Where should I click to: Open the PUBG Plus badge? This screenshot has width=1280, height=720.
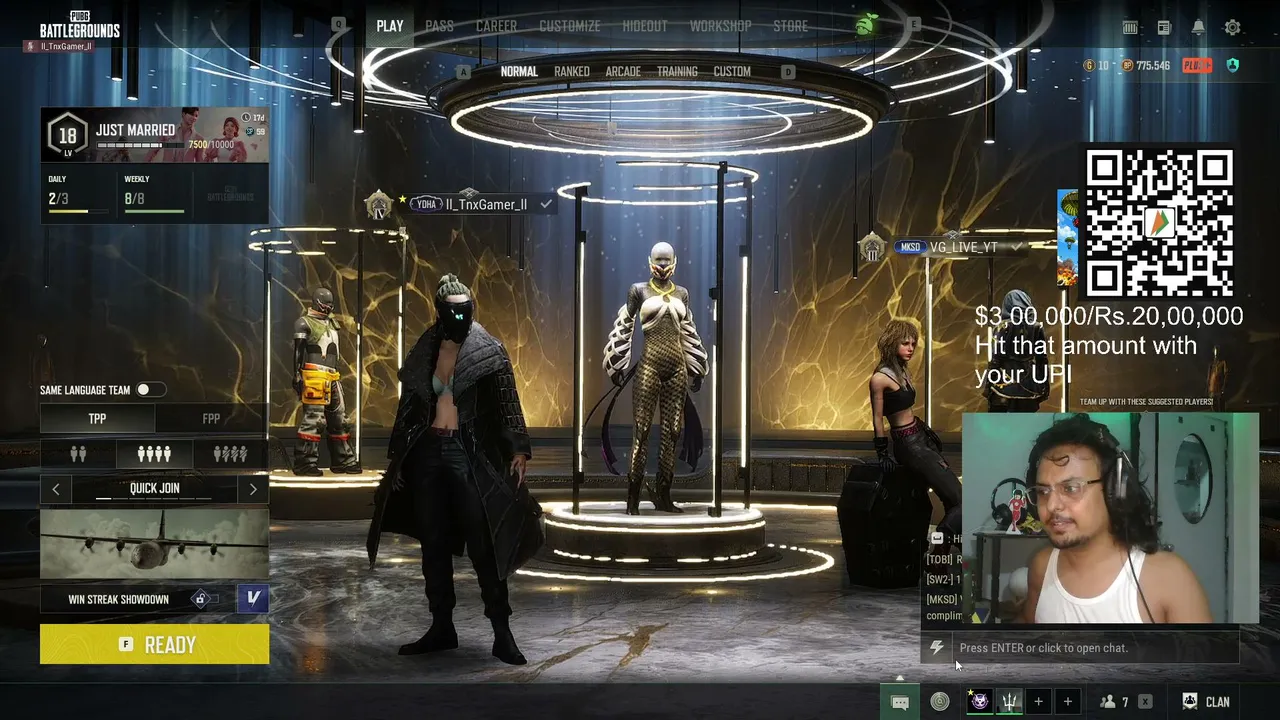[1197, 65]
